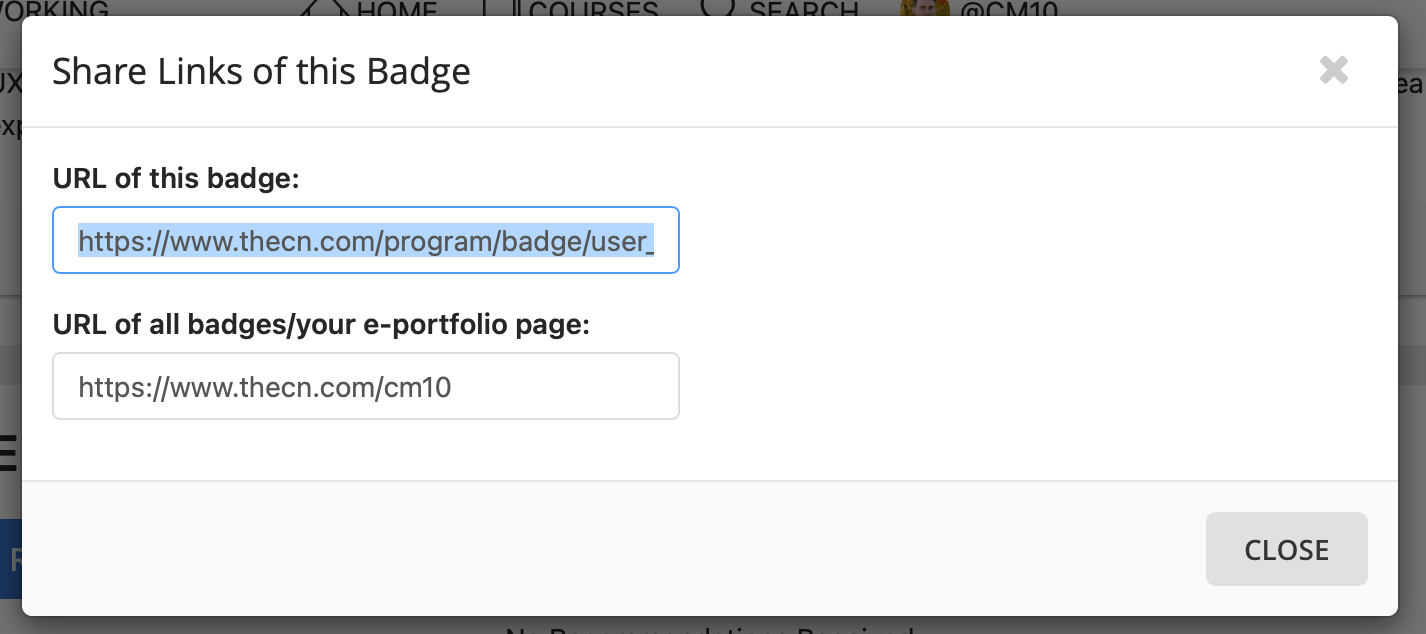Click the "Share Links of this Badge" title
Image resolution: width=1426 pixels, height=634 pixels.
pos(261,71)
